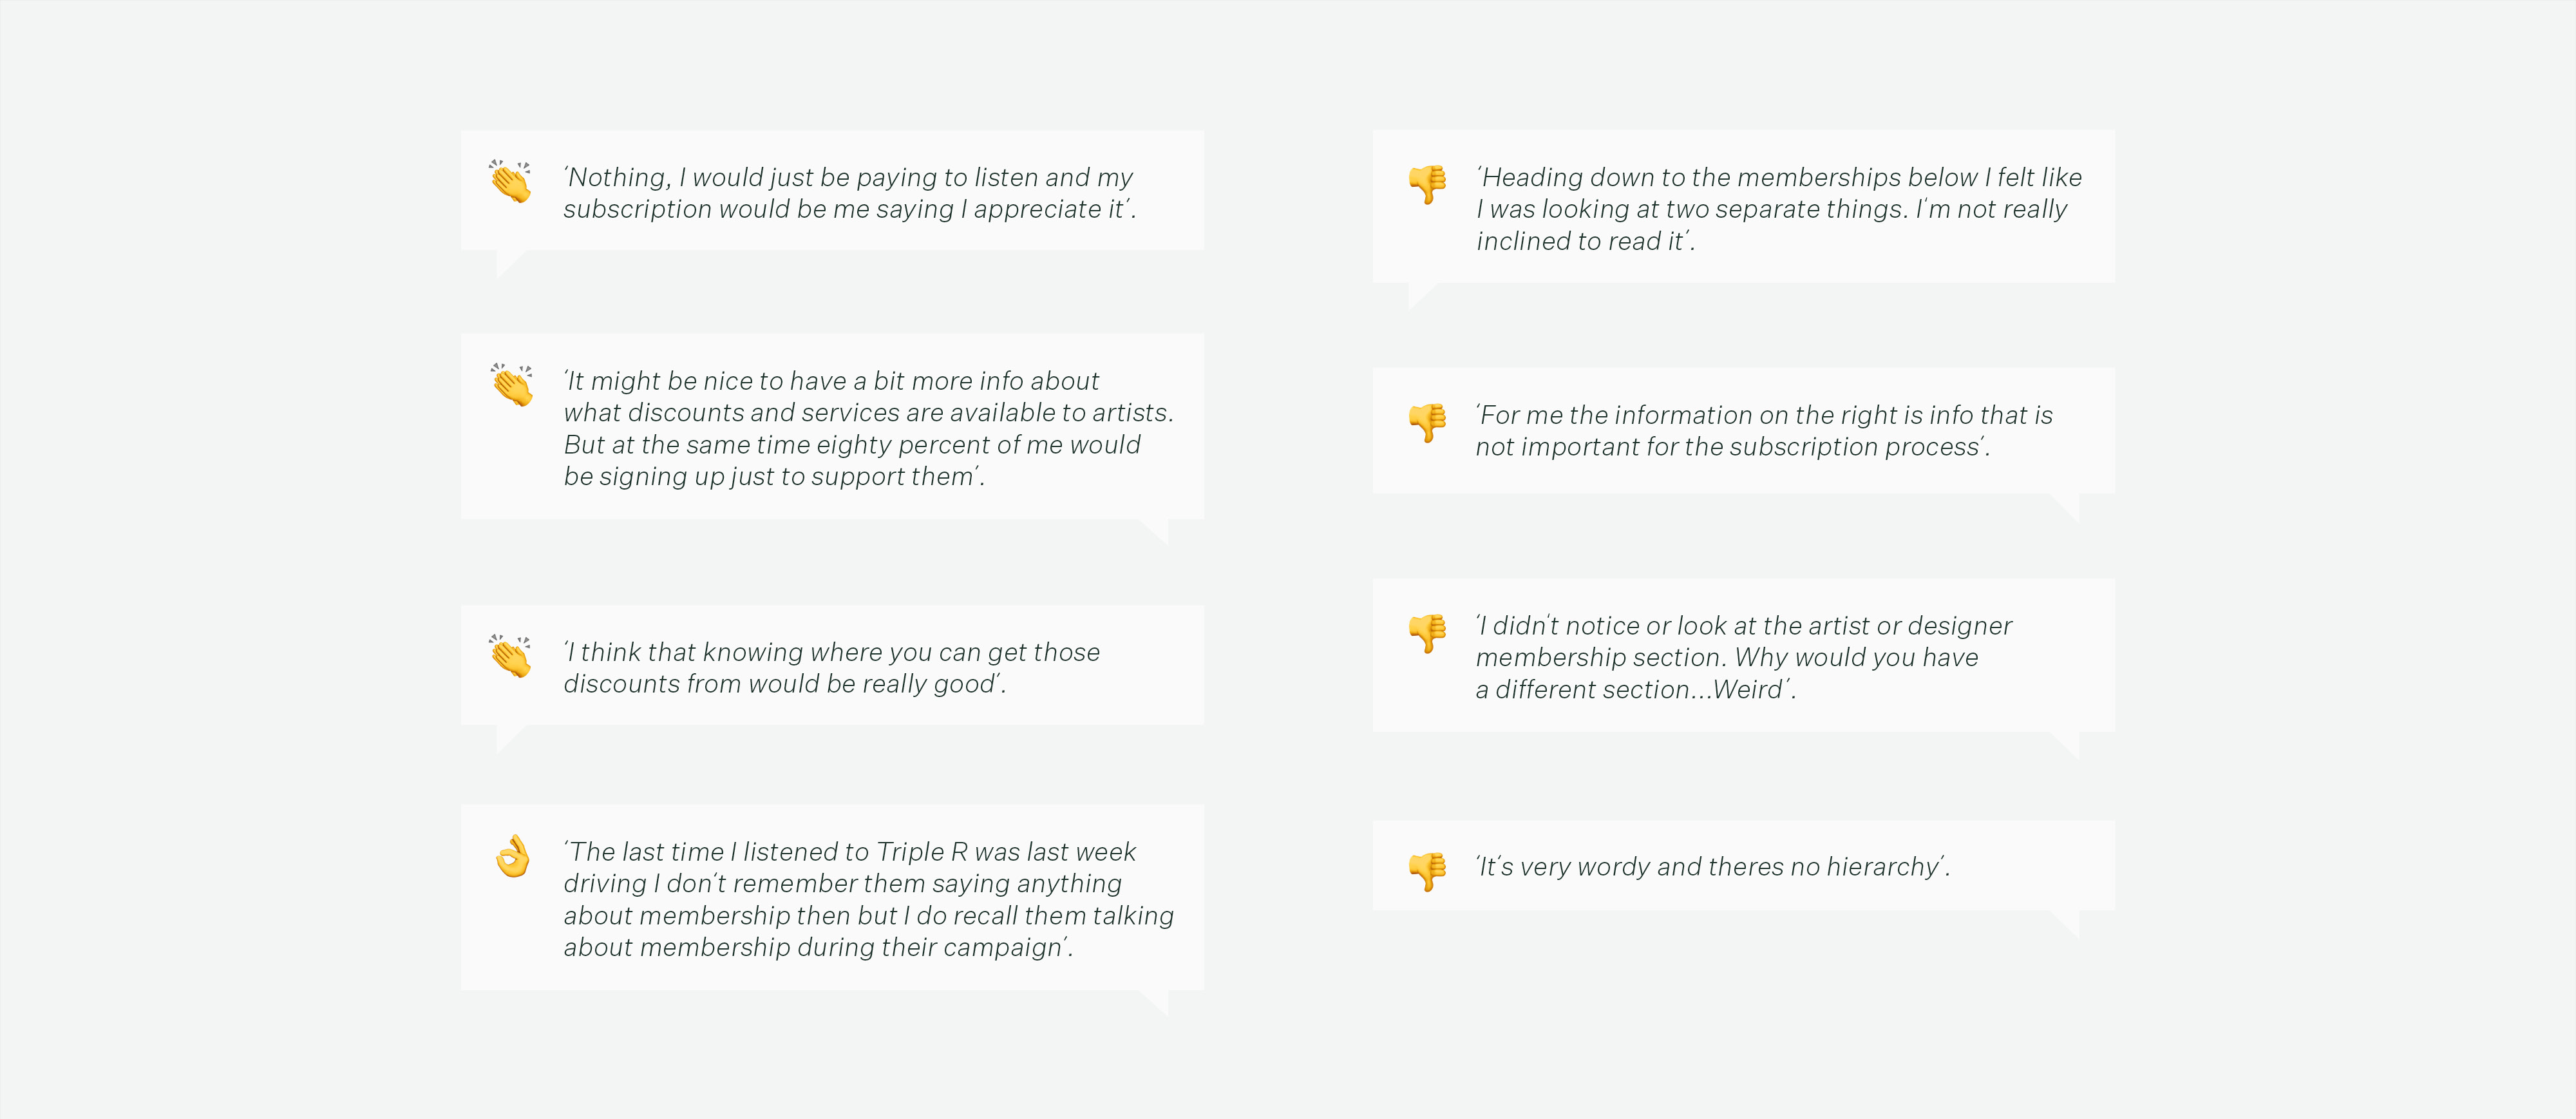The width and height of the screenshot is (2576, 1119).
Task: Click thumbs down emoji beside 'Heading down to the memberships'
Action: click(x=1428, y=184)
